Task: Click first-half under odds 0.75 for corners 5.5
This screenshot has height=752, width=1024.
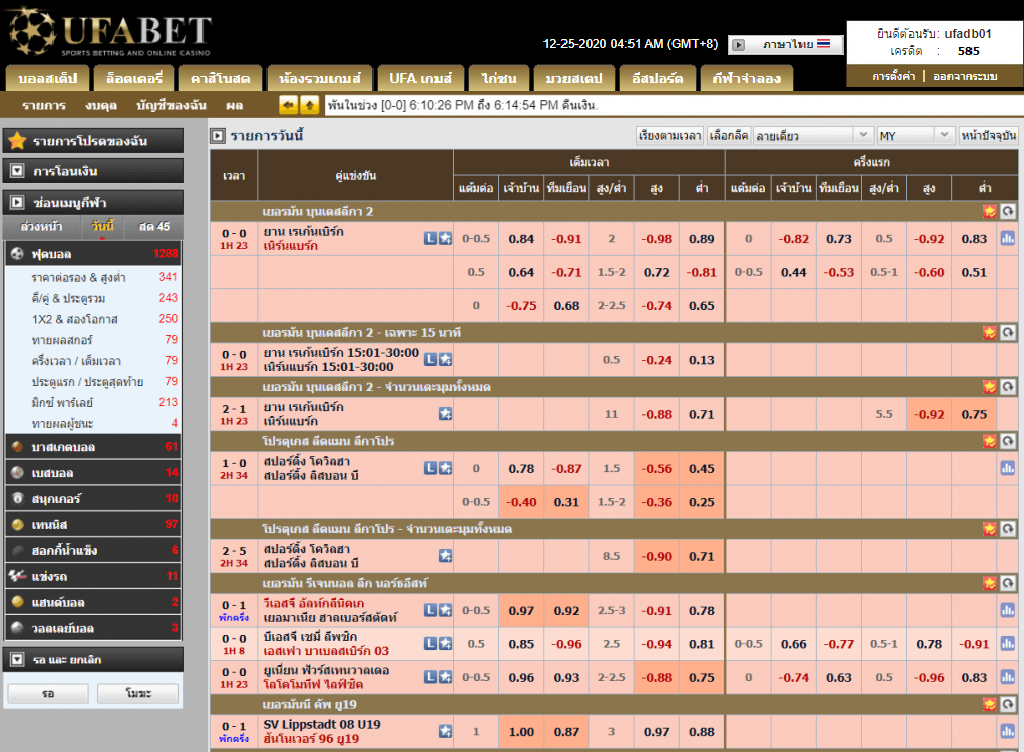Action: 974,414
